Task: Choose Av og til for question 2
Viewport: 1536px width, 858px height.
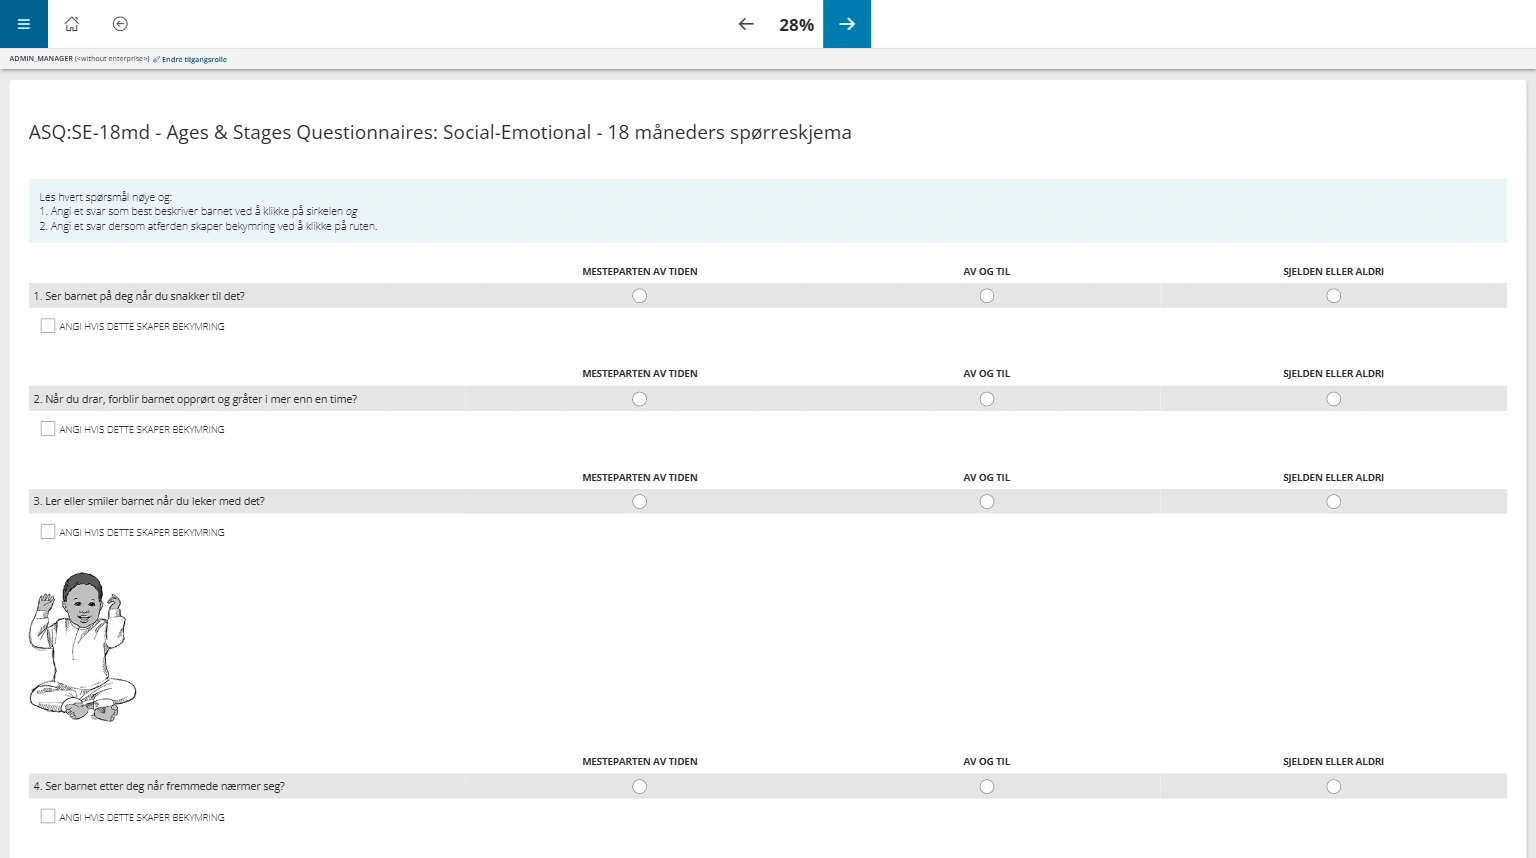Action: (x=987, y=399)
